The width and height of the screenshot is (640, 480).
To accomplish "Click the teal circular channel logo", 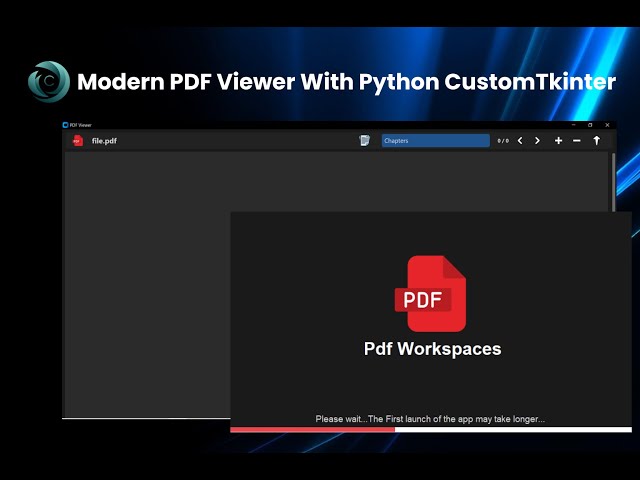I will 49,82.
